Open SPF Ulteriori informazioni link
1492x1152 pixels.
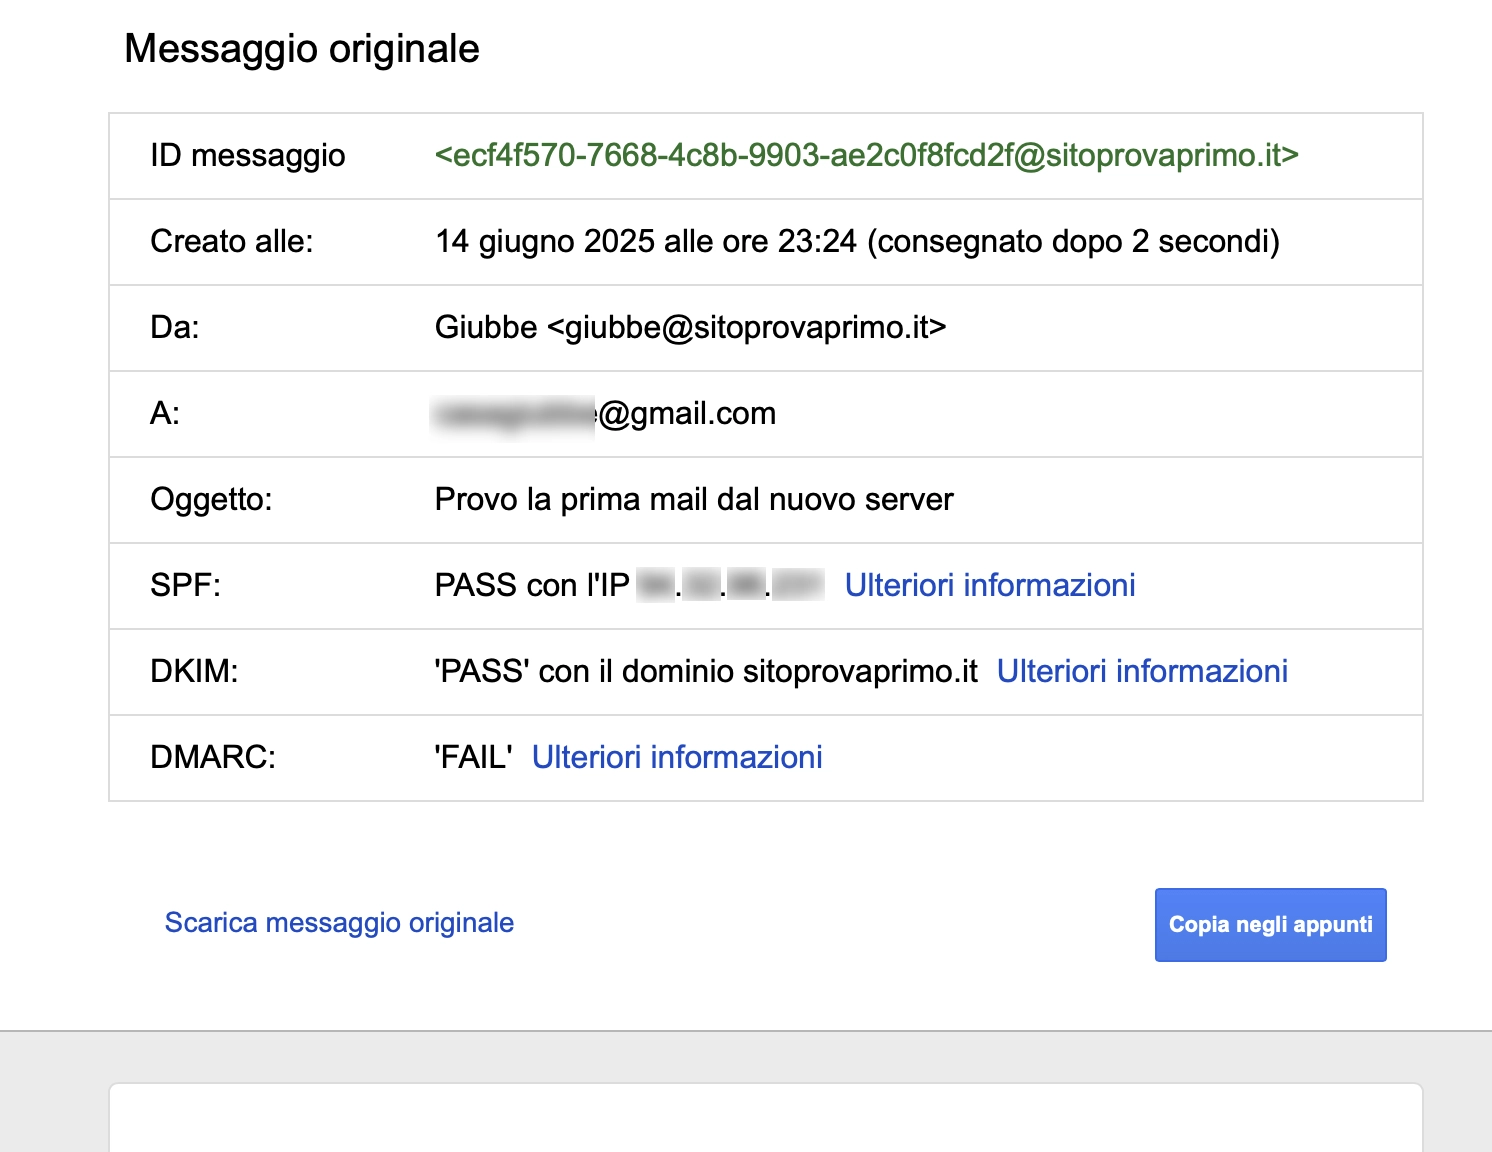pyautogui.click(x=989, y=585)
